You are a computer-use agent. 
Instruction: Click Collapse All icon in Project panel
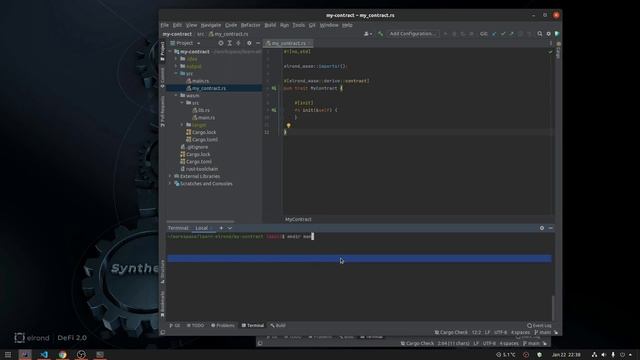click(x=238, y=43)
